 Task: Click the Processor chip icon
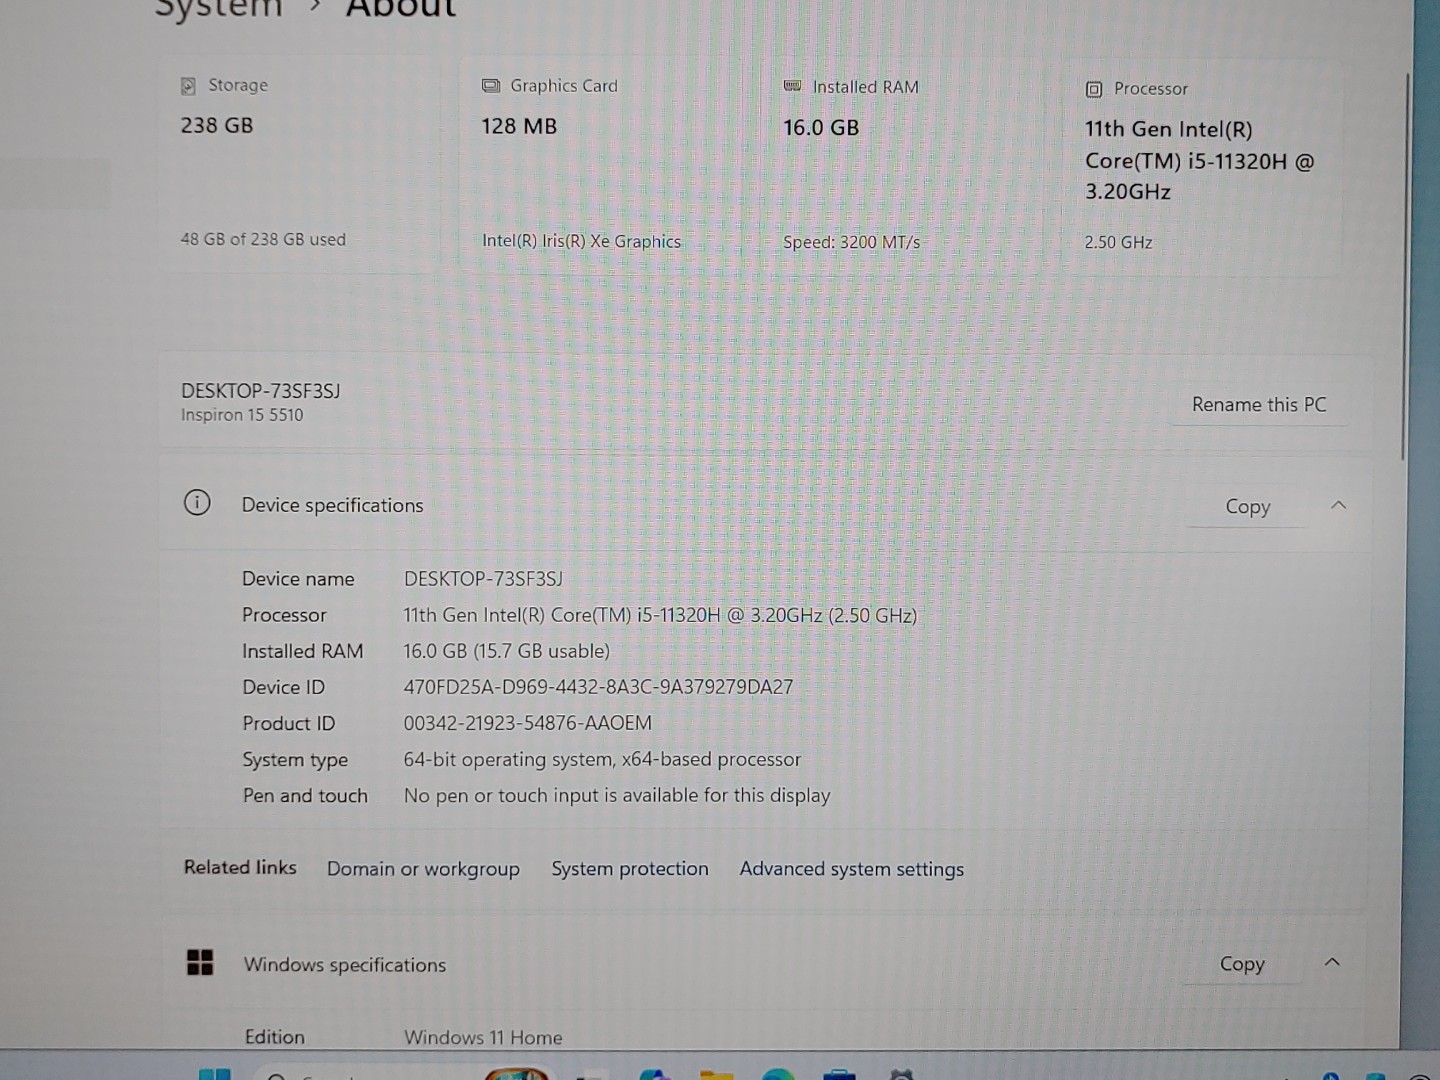point(1094,90)
